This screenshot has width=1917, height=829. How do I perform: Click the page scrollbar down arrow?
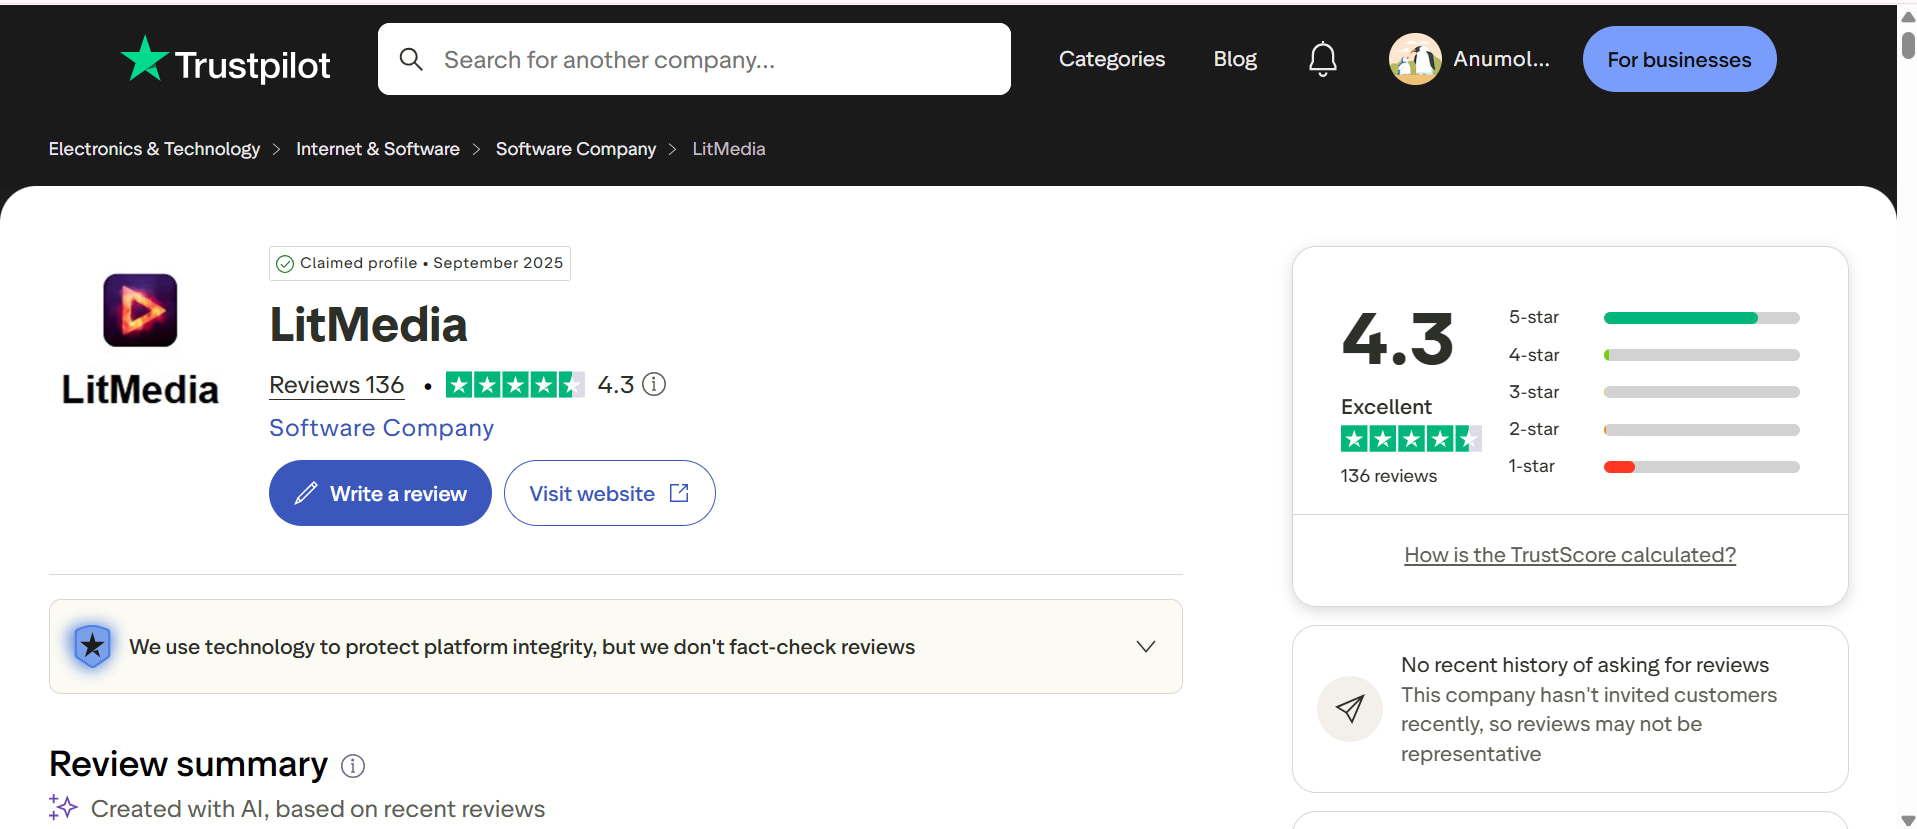[x=1908, y=820]
